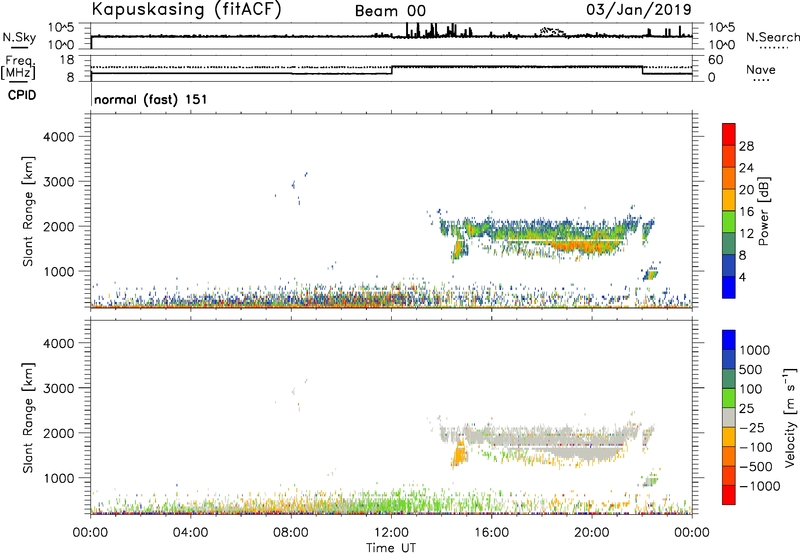Click the "1000" tick in velocity panel

point(58,478)
